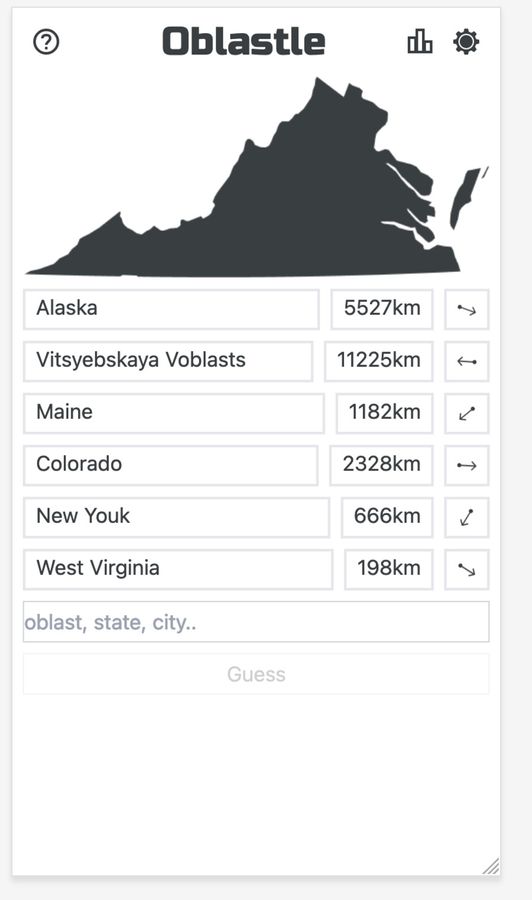The height and width of the screenshot is (900, 532).
Task: Click direction arrow for West Virginia guess
Action: coord(467,569)
